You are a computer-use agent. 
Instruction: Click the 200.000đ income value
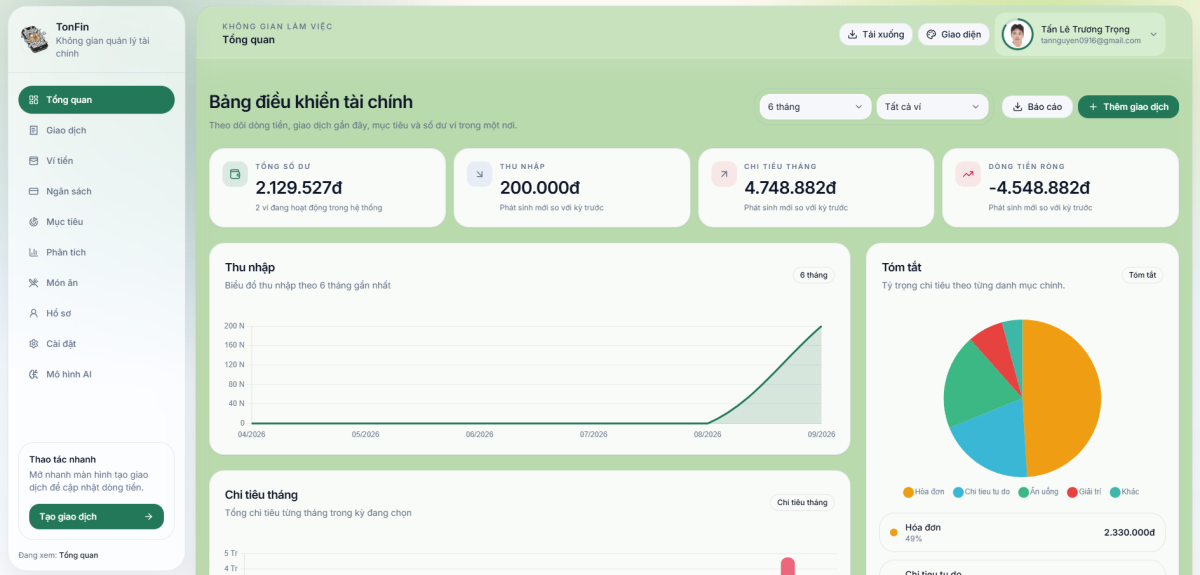pos(540,187)
